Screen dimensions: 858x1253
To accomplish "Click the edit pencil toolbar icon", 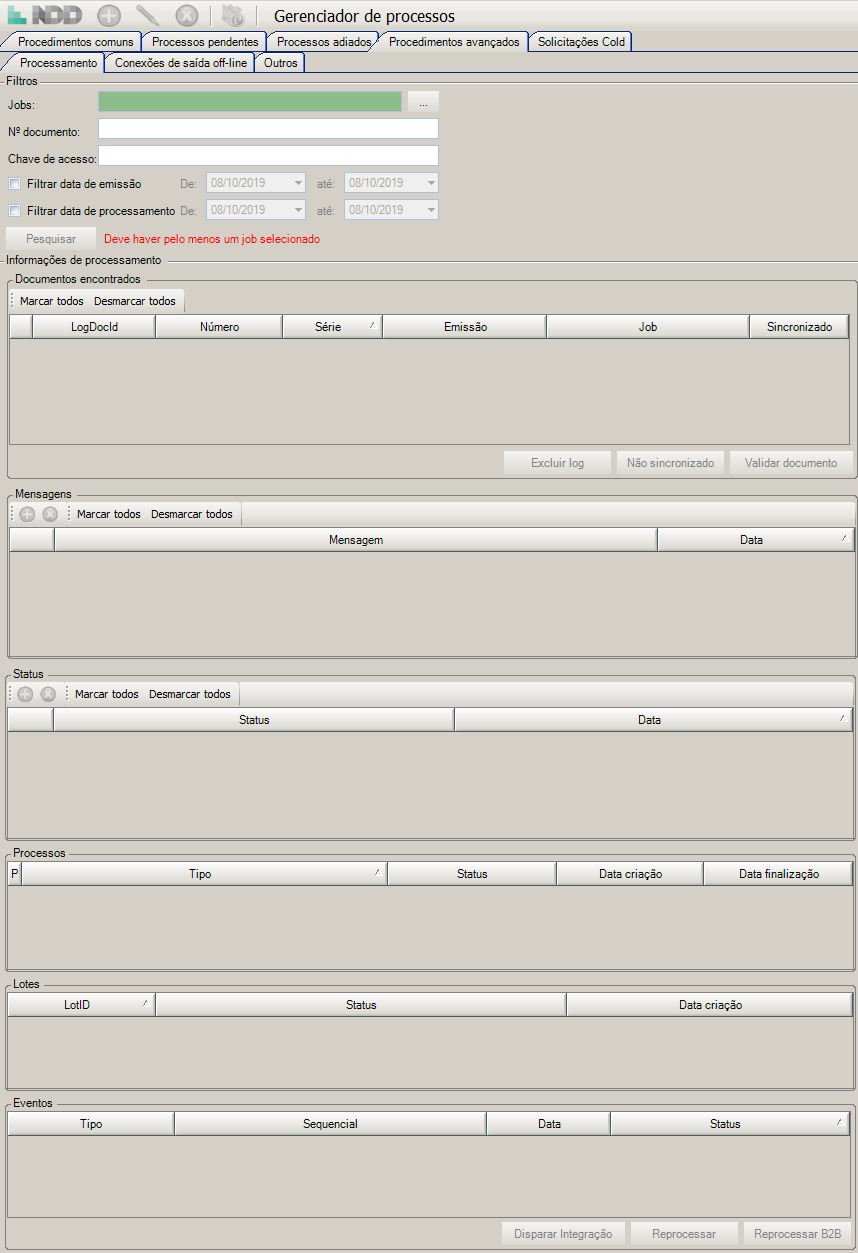I will [148, 15].
